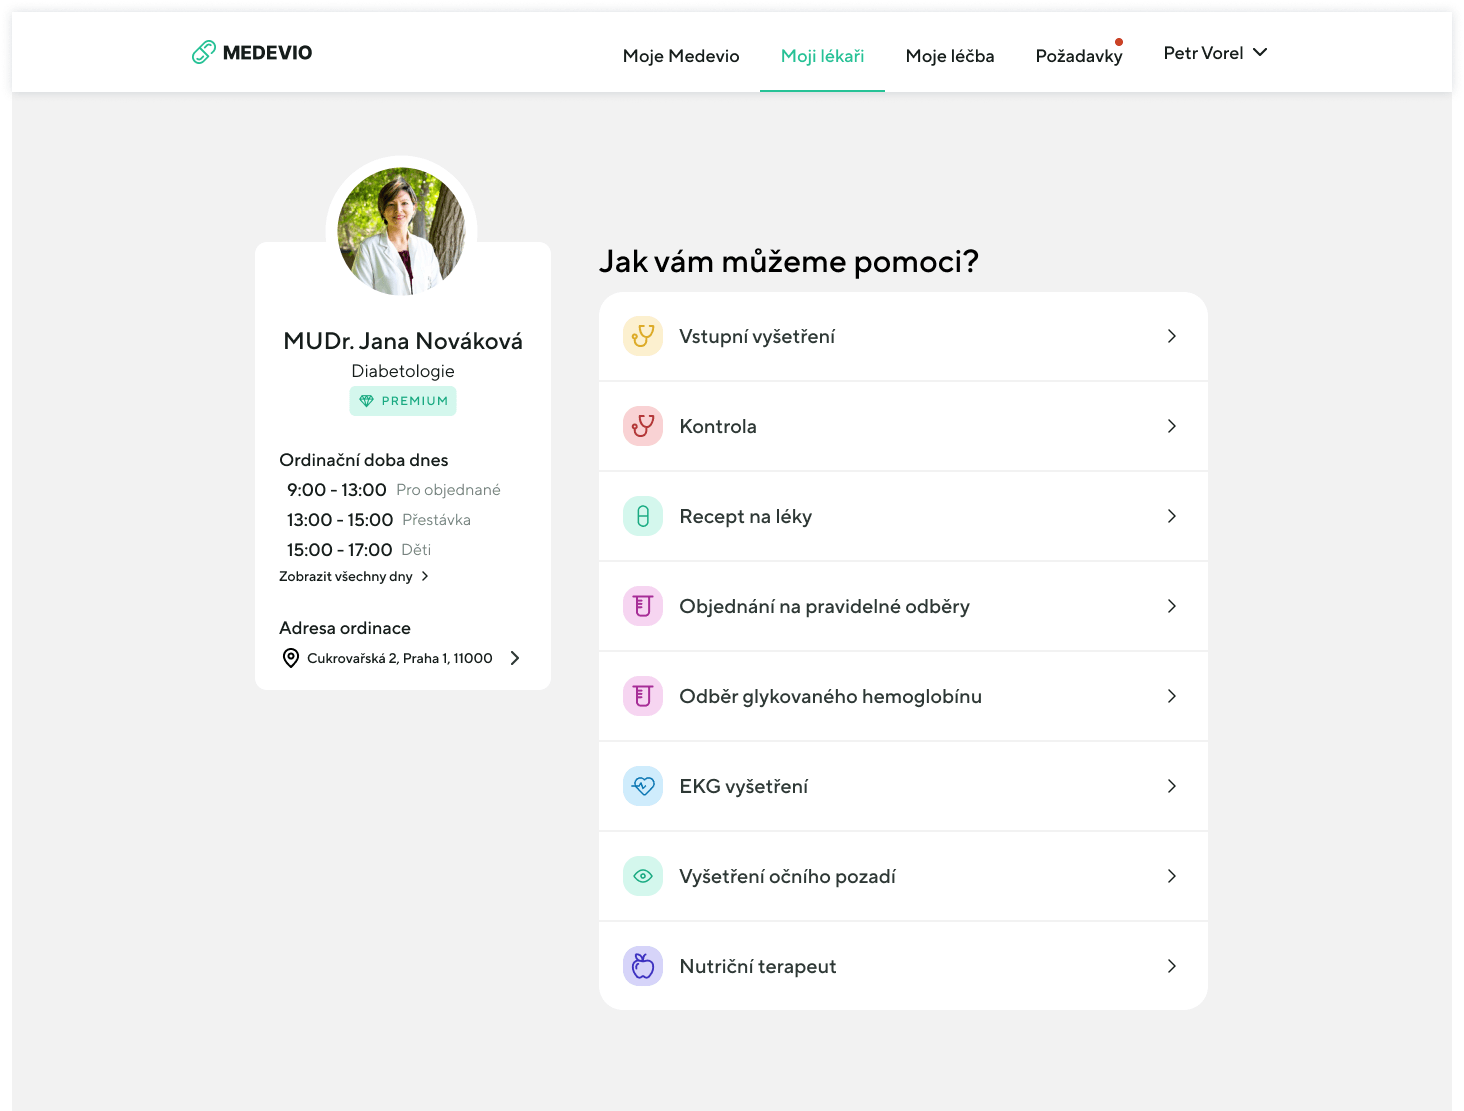The image size is (1464, 1111).
Task: Click the location pin icon by address
Action: point(291,658)
